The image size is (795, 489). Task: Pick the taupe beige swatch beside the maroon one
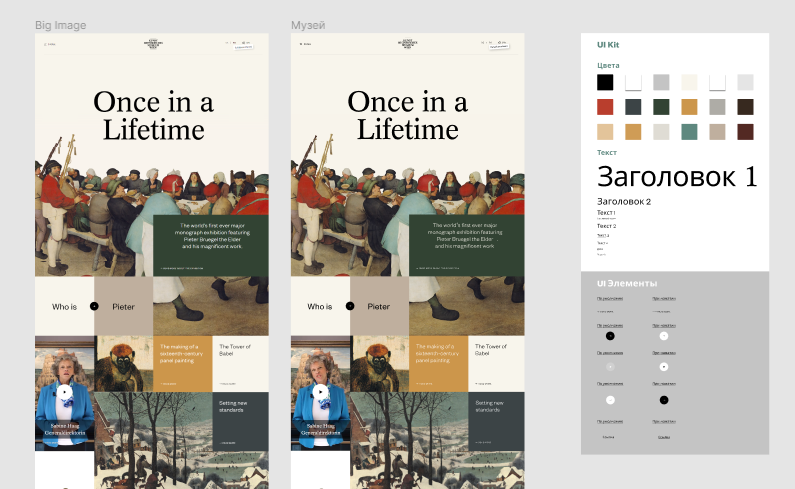[x=717, y=132]
